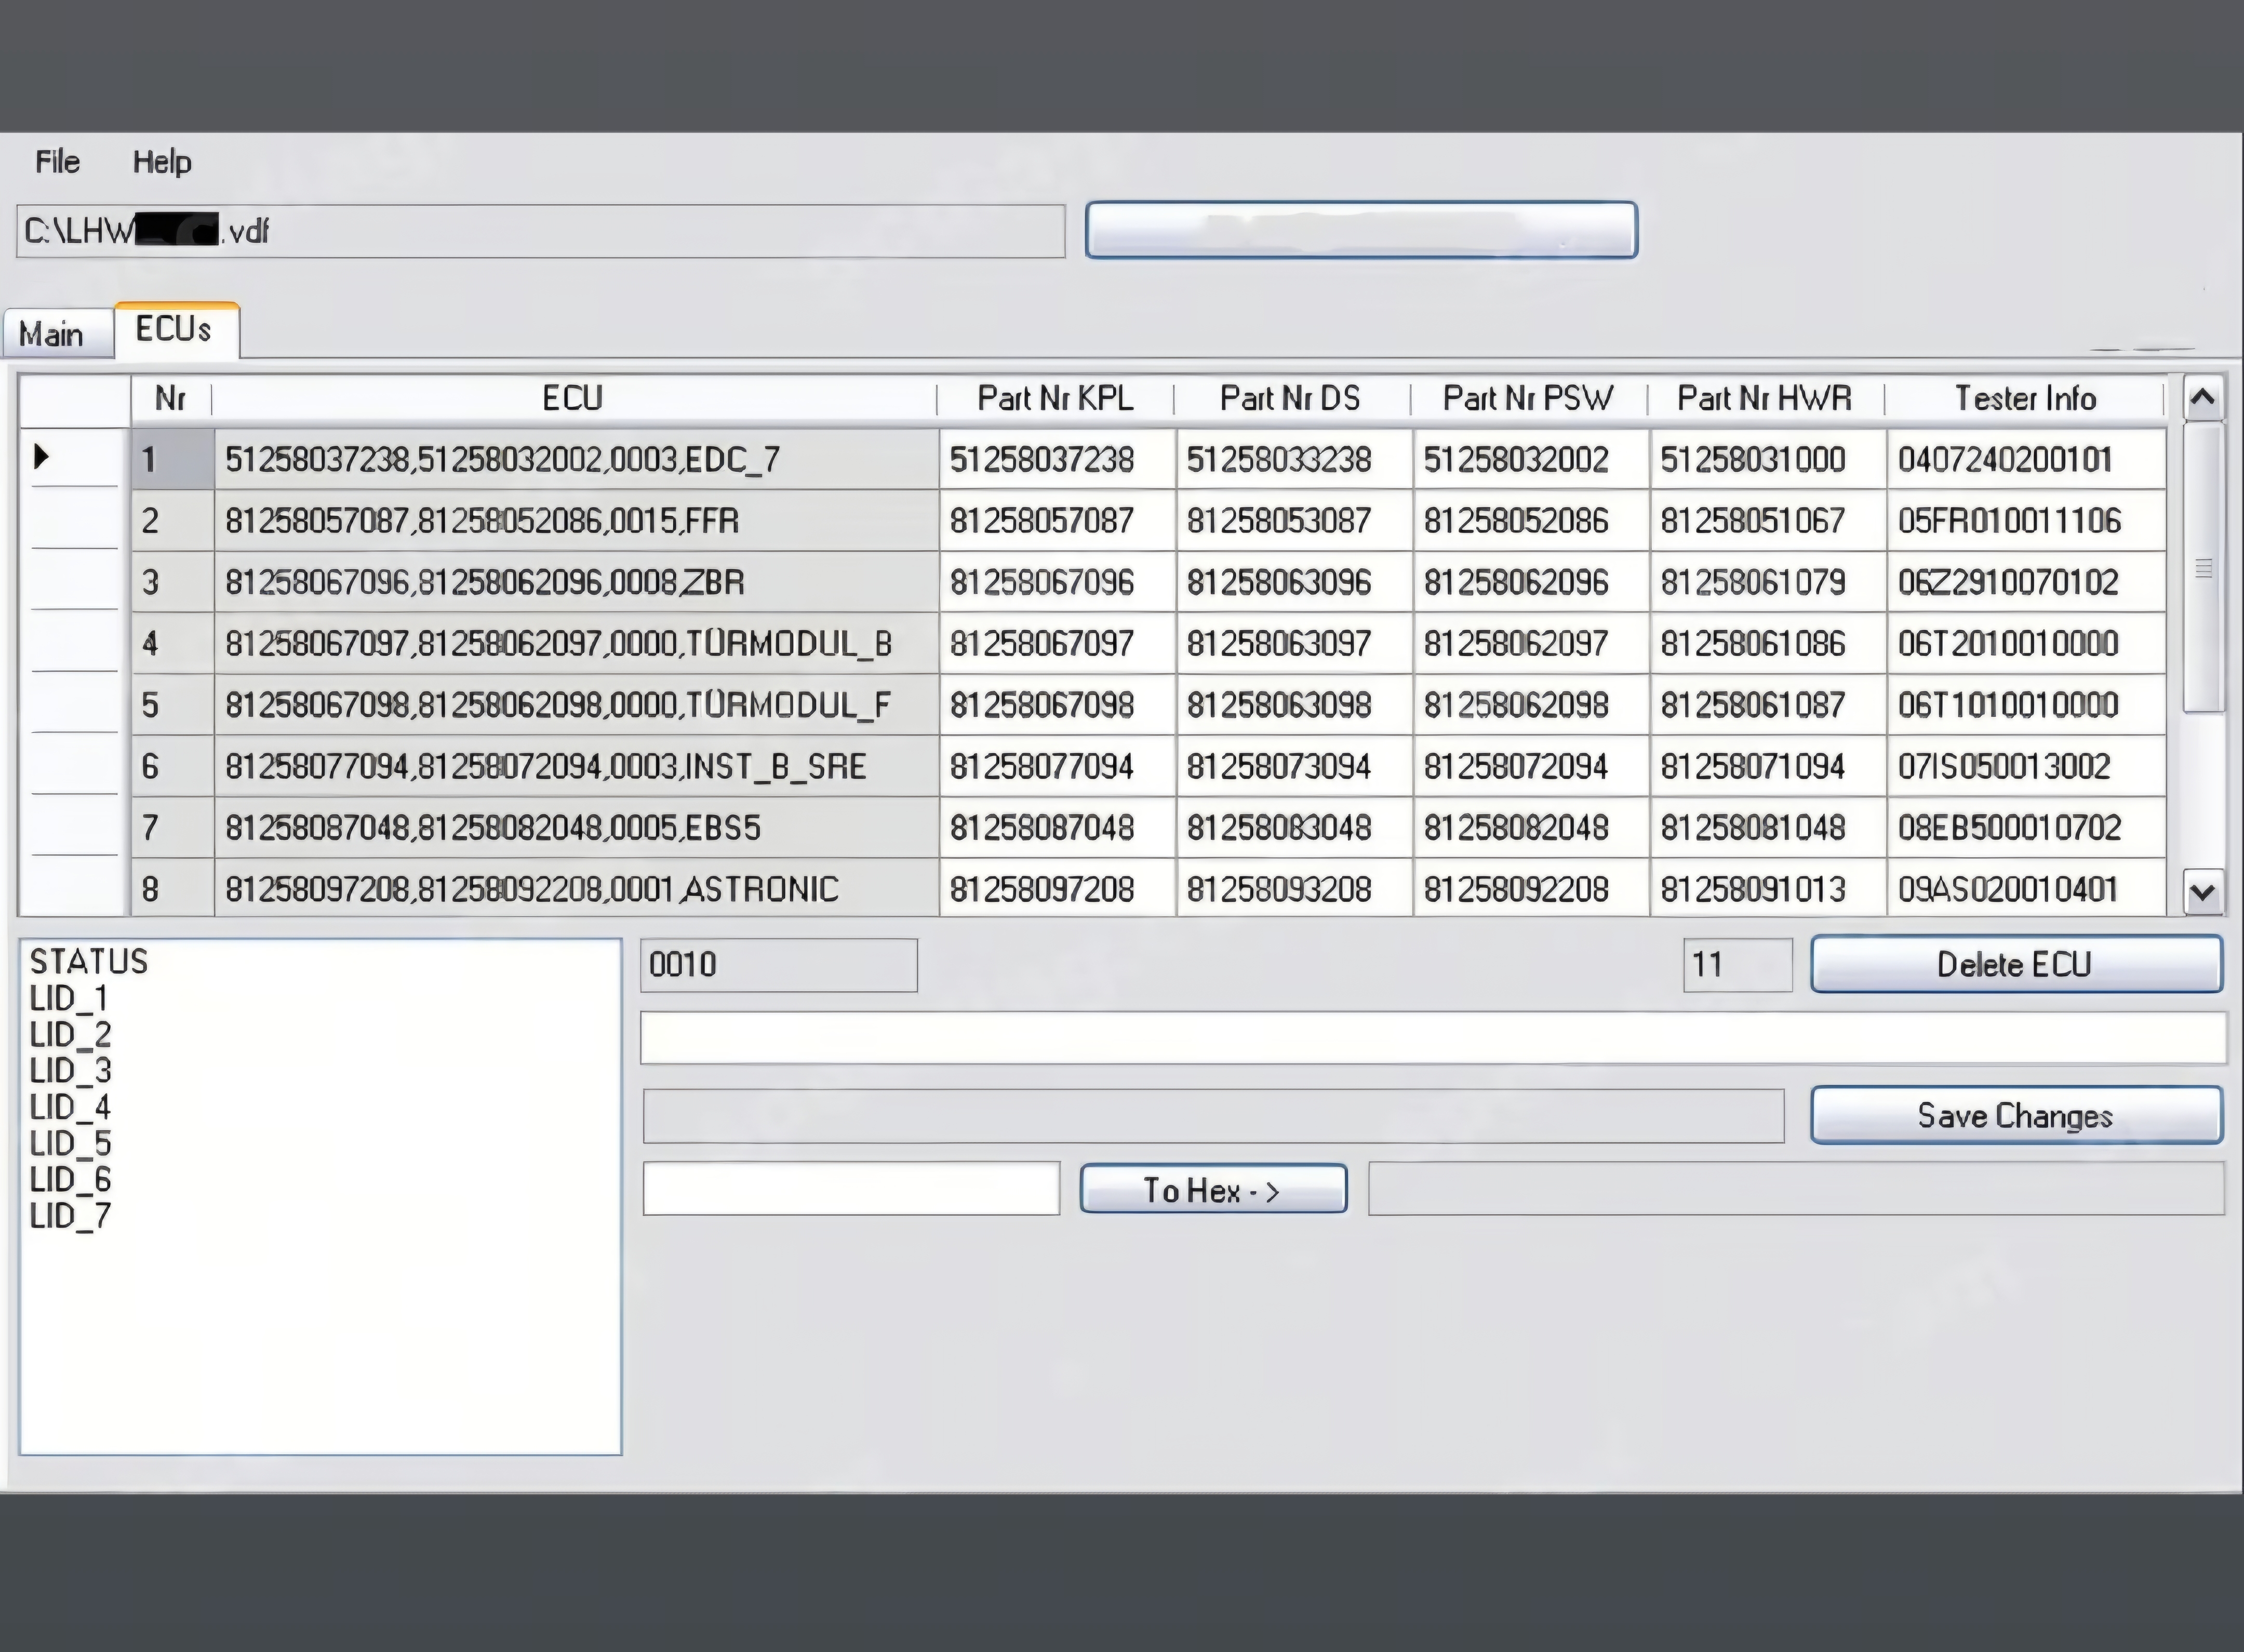Click the wide white text field below 0010
The width and height of the screenshot is (2244, 1652).
tap(1433, 1038)
